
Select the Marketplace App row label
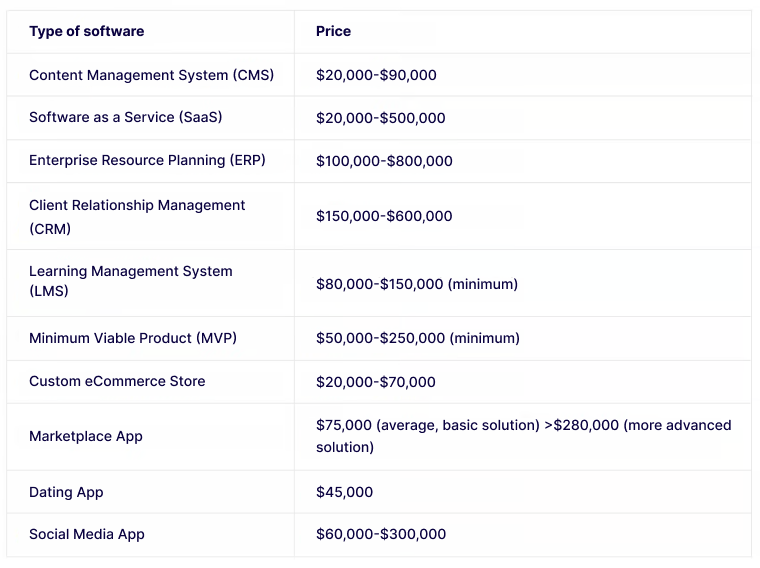click(85, 436)
